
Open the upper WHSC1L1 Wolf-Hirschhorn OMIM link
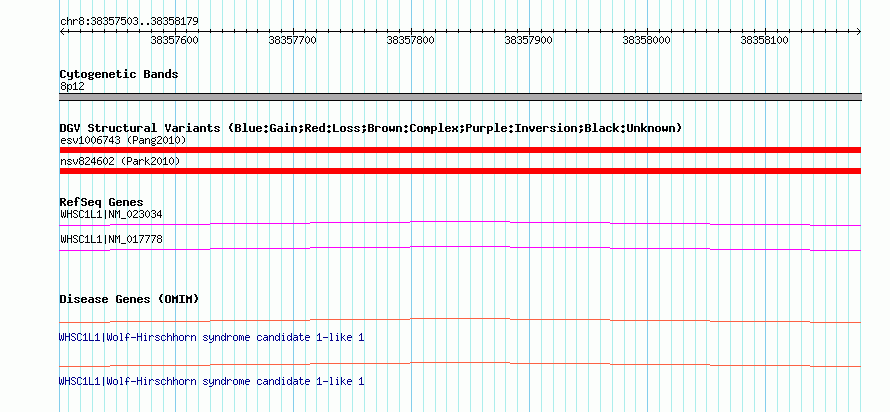pyautogui.click(x=211, y=338)
